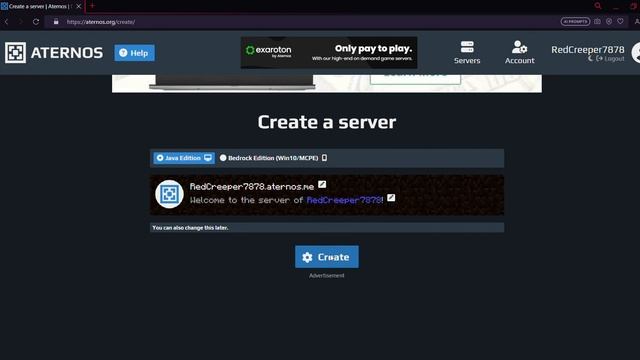Click 'RedCreeper7878.aternos.me' server address text
Screen dimensions: 640x360
252,187
